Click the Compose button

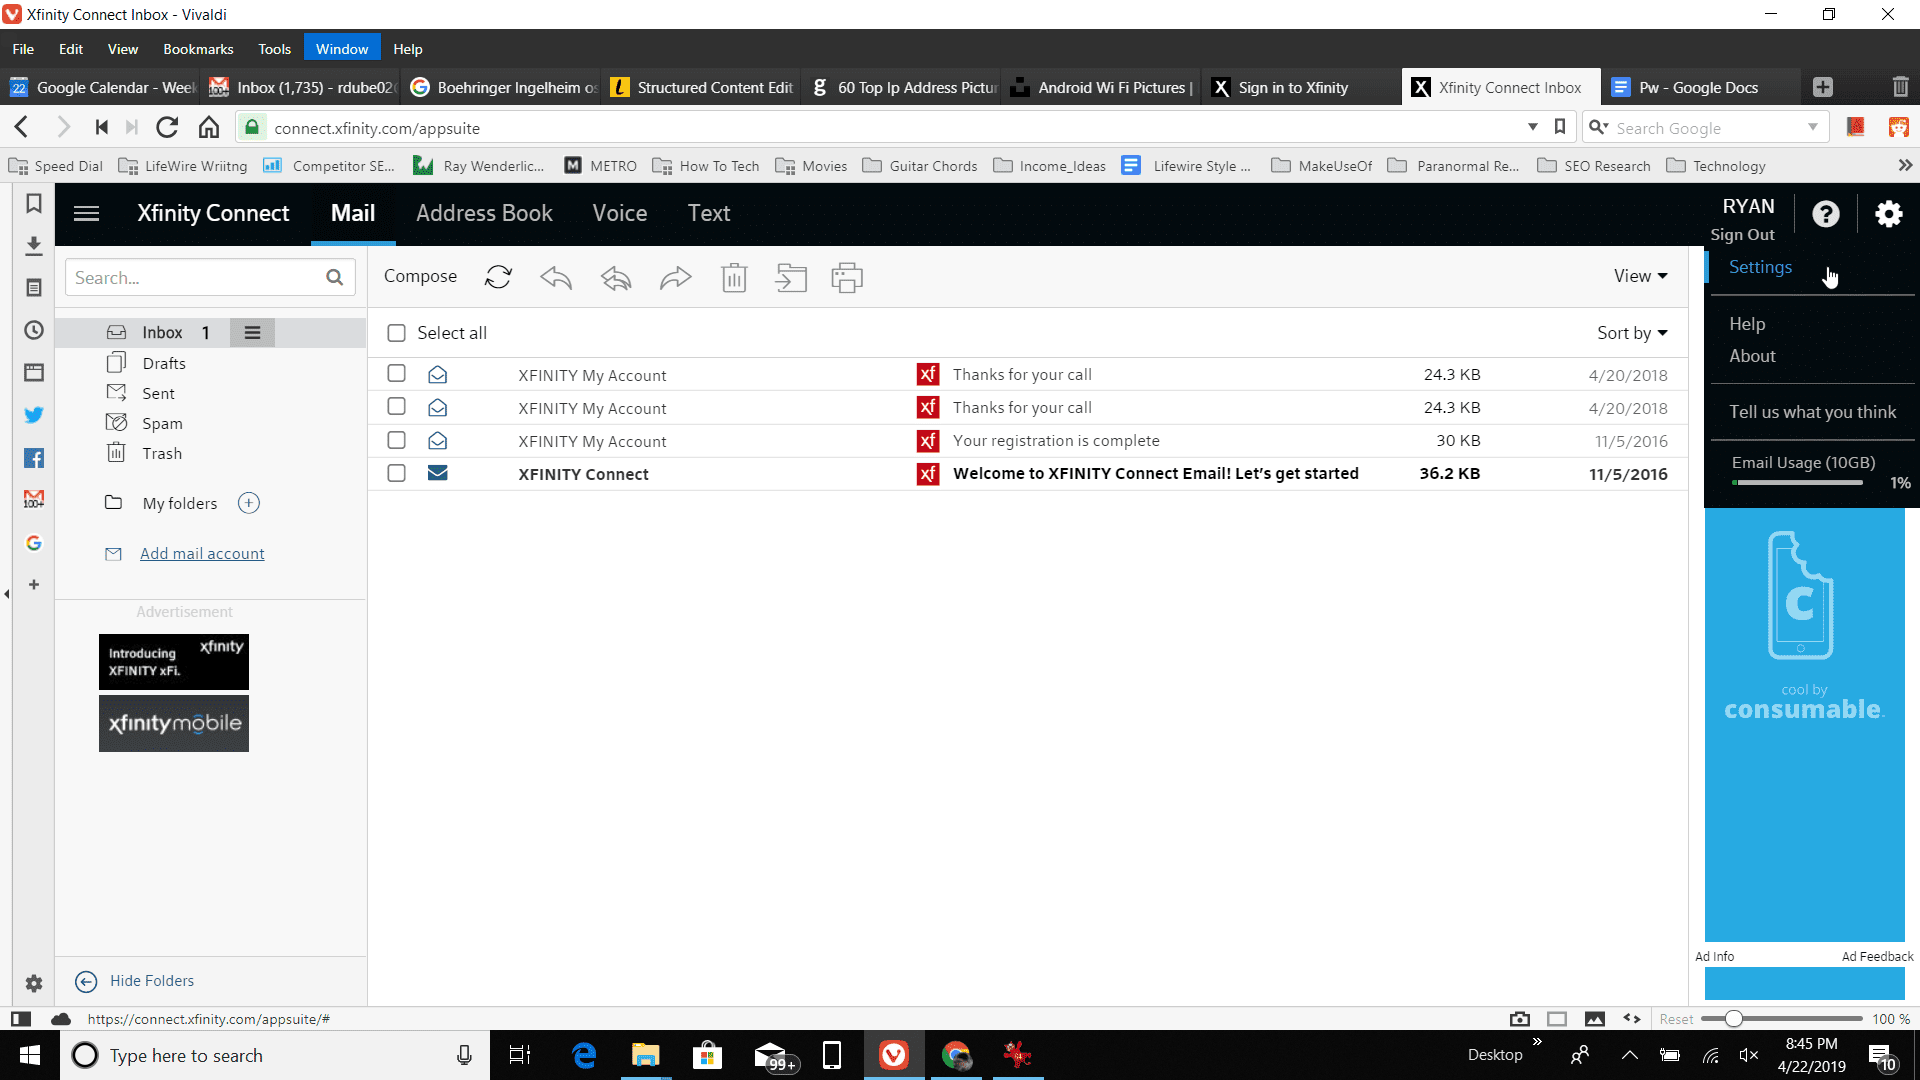coord(420,276)
